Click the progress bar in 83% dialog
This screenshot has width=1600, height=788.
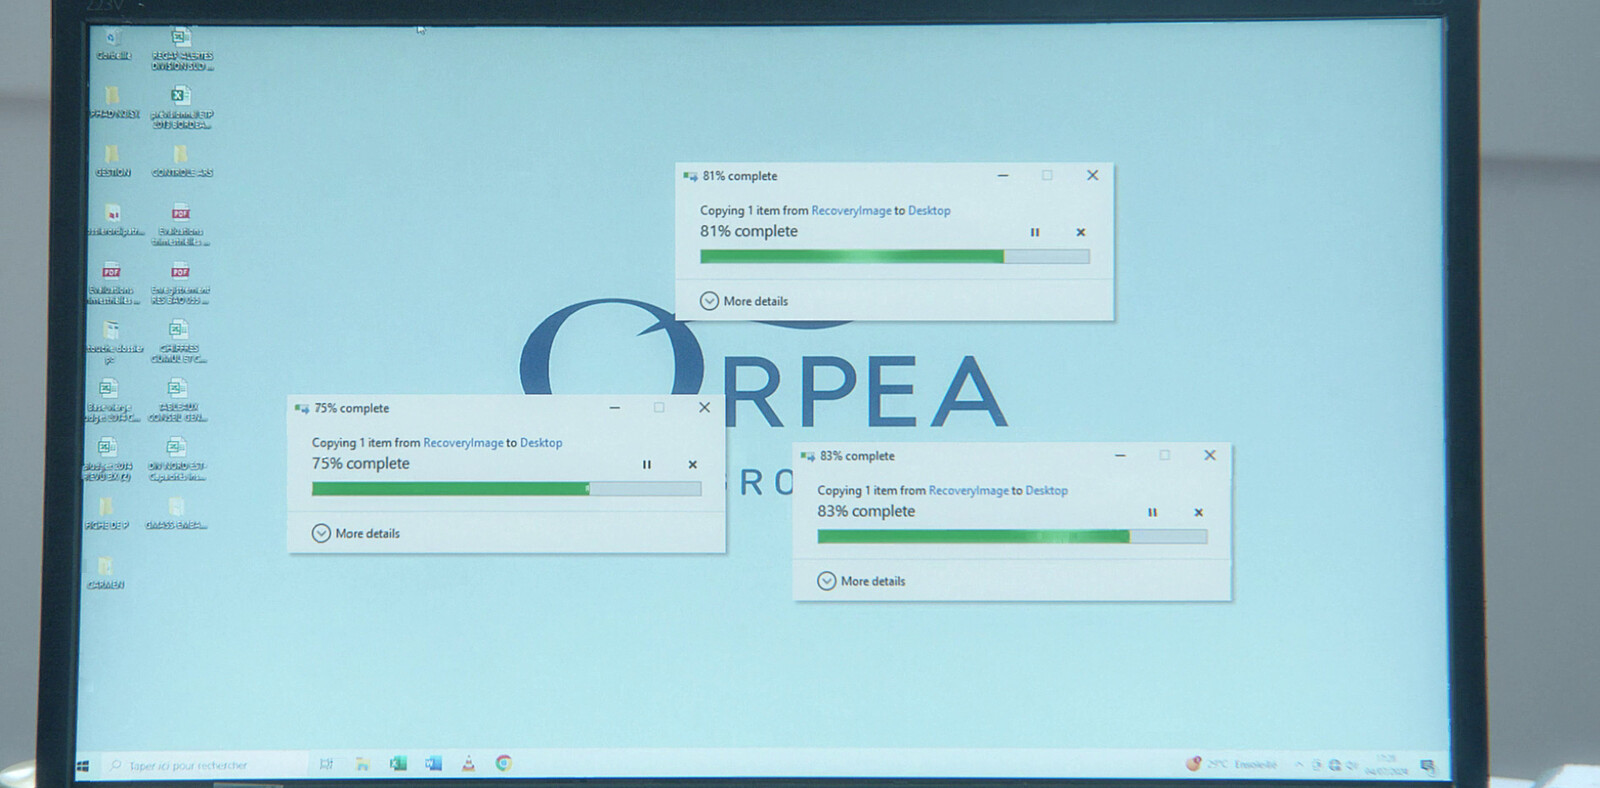tap(1012, 537)
